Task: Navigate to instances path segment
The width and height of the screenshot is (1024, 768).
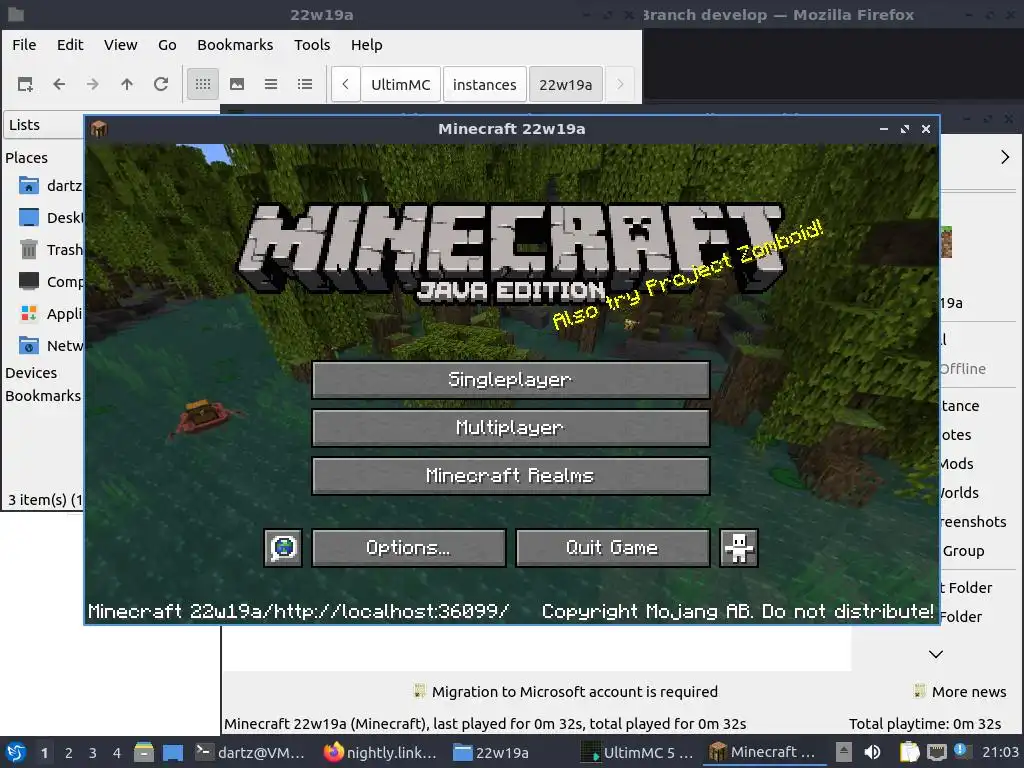Action: pos(485,85)
